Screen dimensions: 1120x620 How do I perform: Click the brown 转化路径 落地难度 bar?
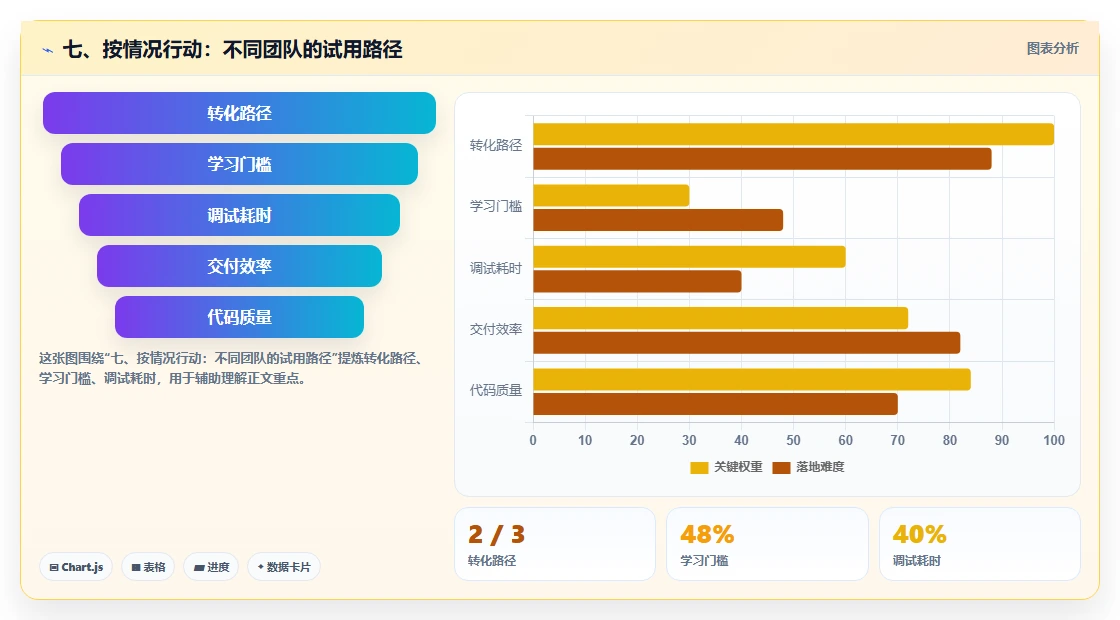pyautogui.click(x=762, y=159)
